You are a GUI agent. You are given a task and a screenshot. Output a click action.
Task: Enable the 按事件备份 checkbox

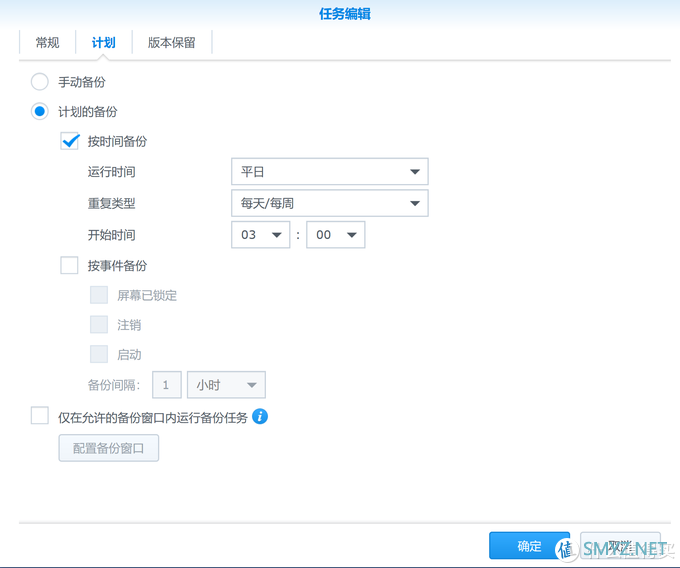69,265
